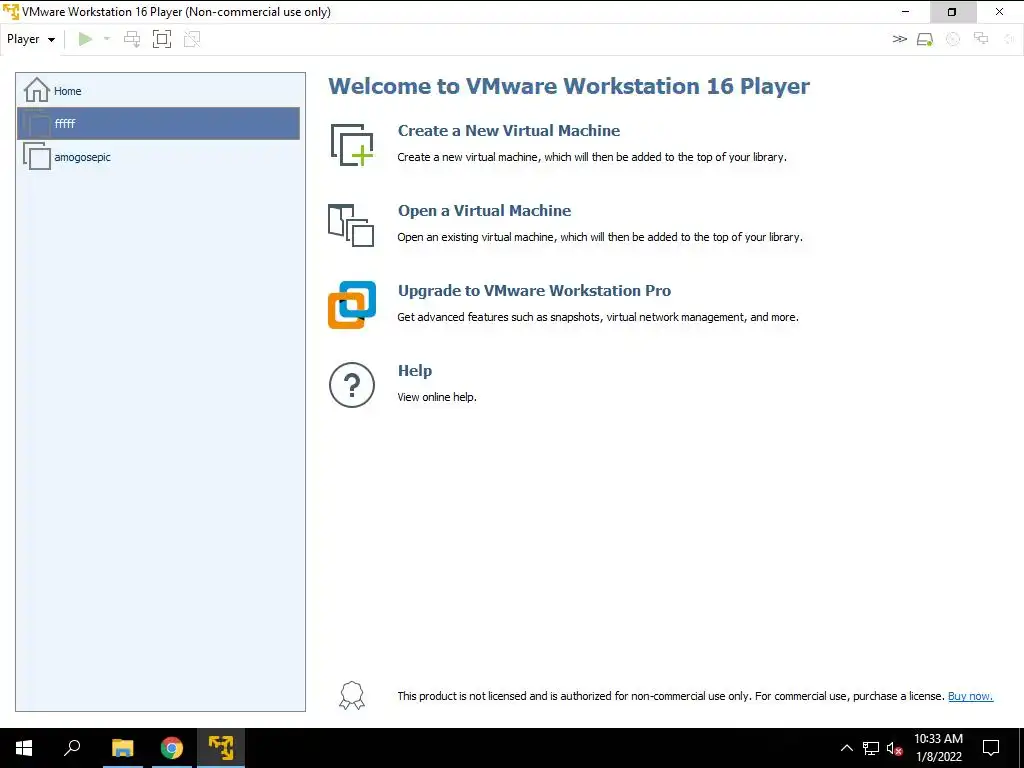
Task: Click the new virtual machine plus icon
Action: point(352,144)
